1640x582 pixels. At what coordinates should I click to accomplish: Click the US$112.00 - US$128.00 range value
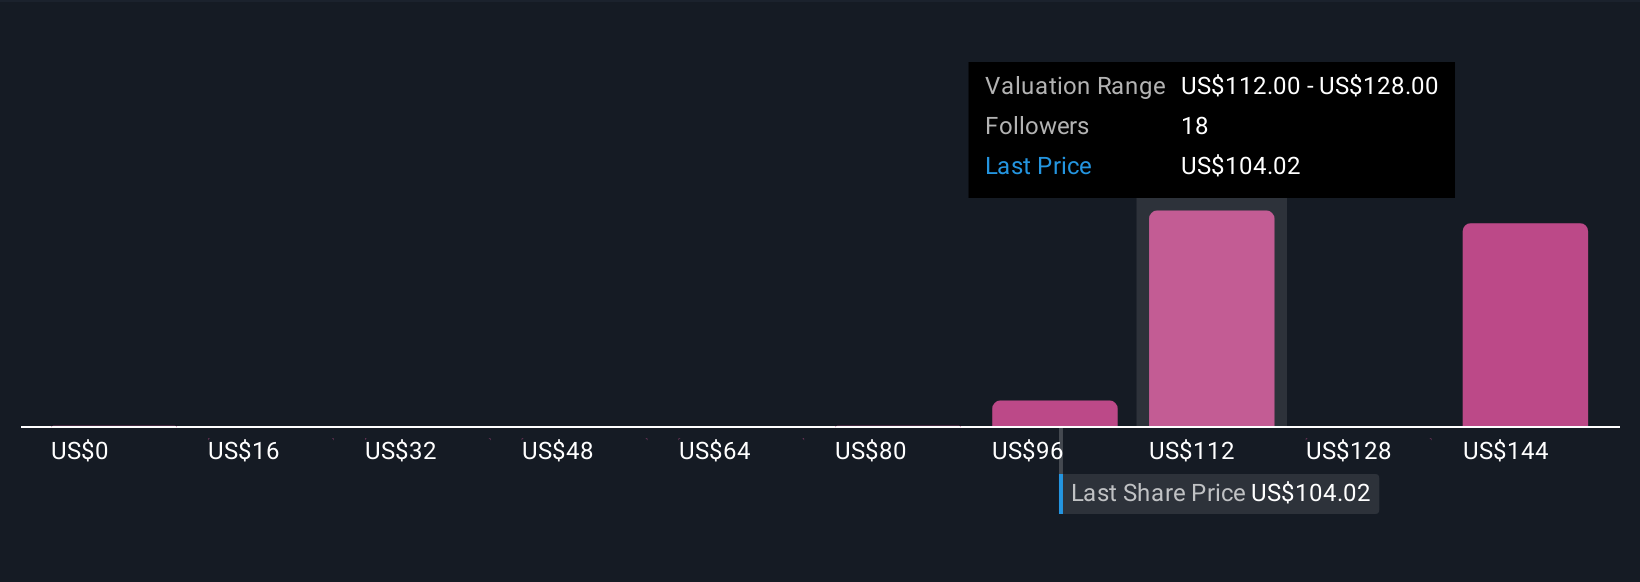[x=1309, y=86]
